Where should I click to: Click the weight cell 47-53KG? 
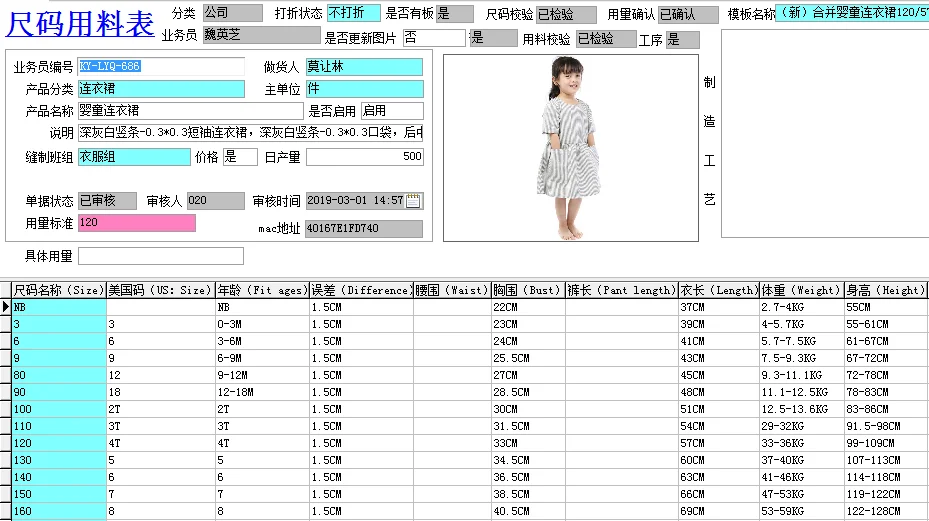click(x=802, y=494)
